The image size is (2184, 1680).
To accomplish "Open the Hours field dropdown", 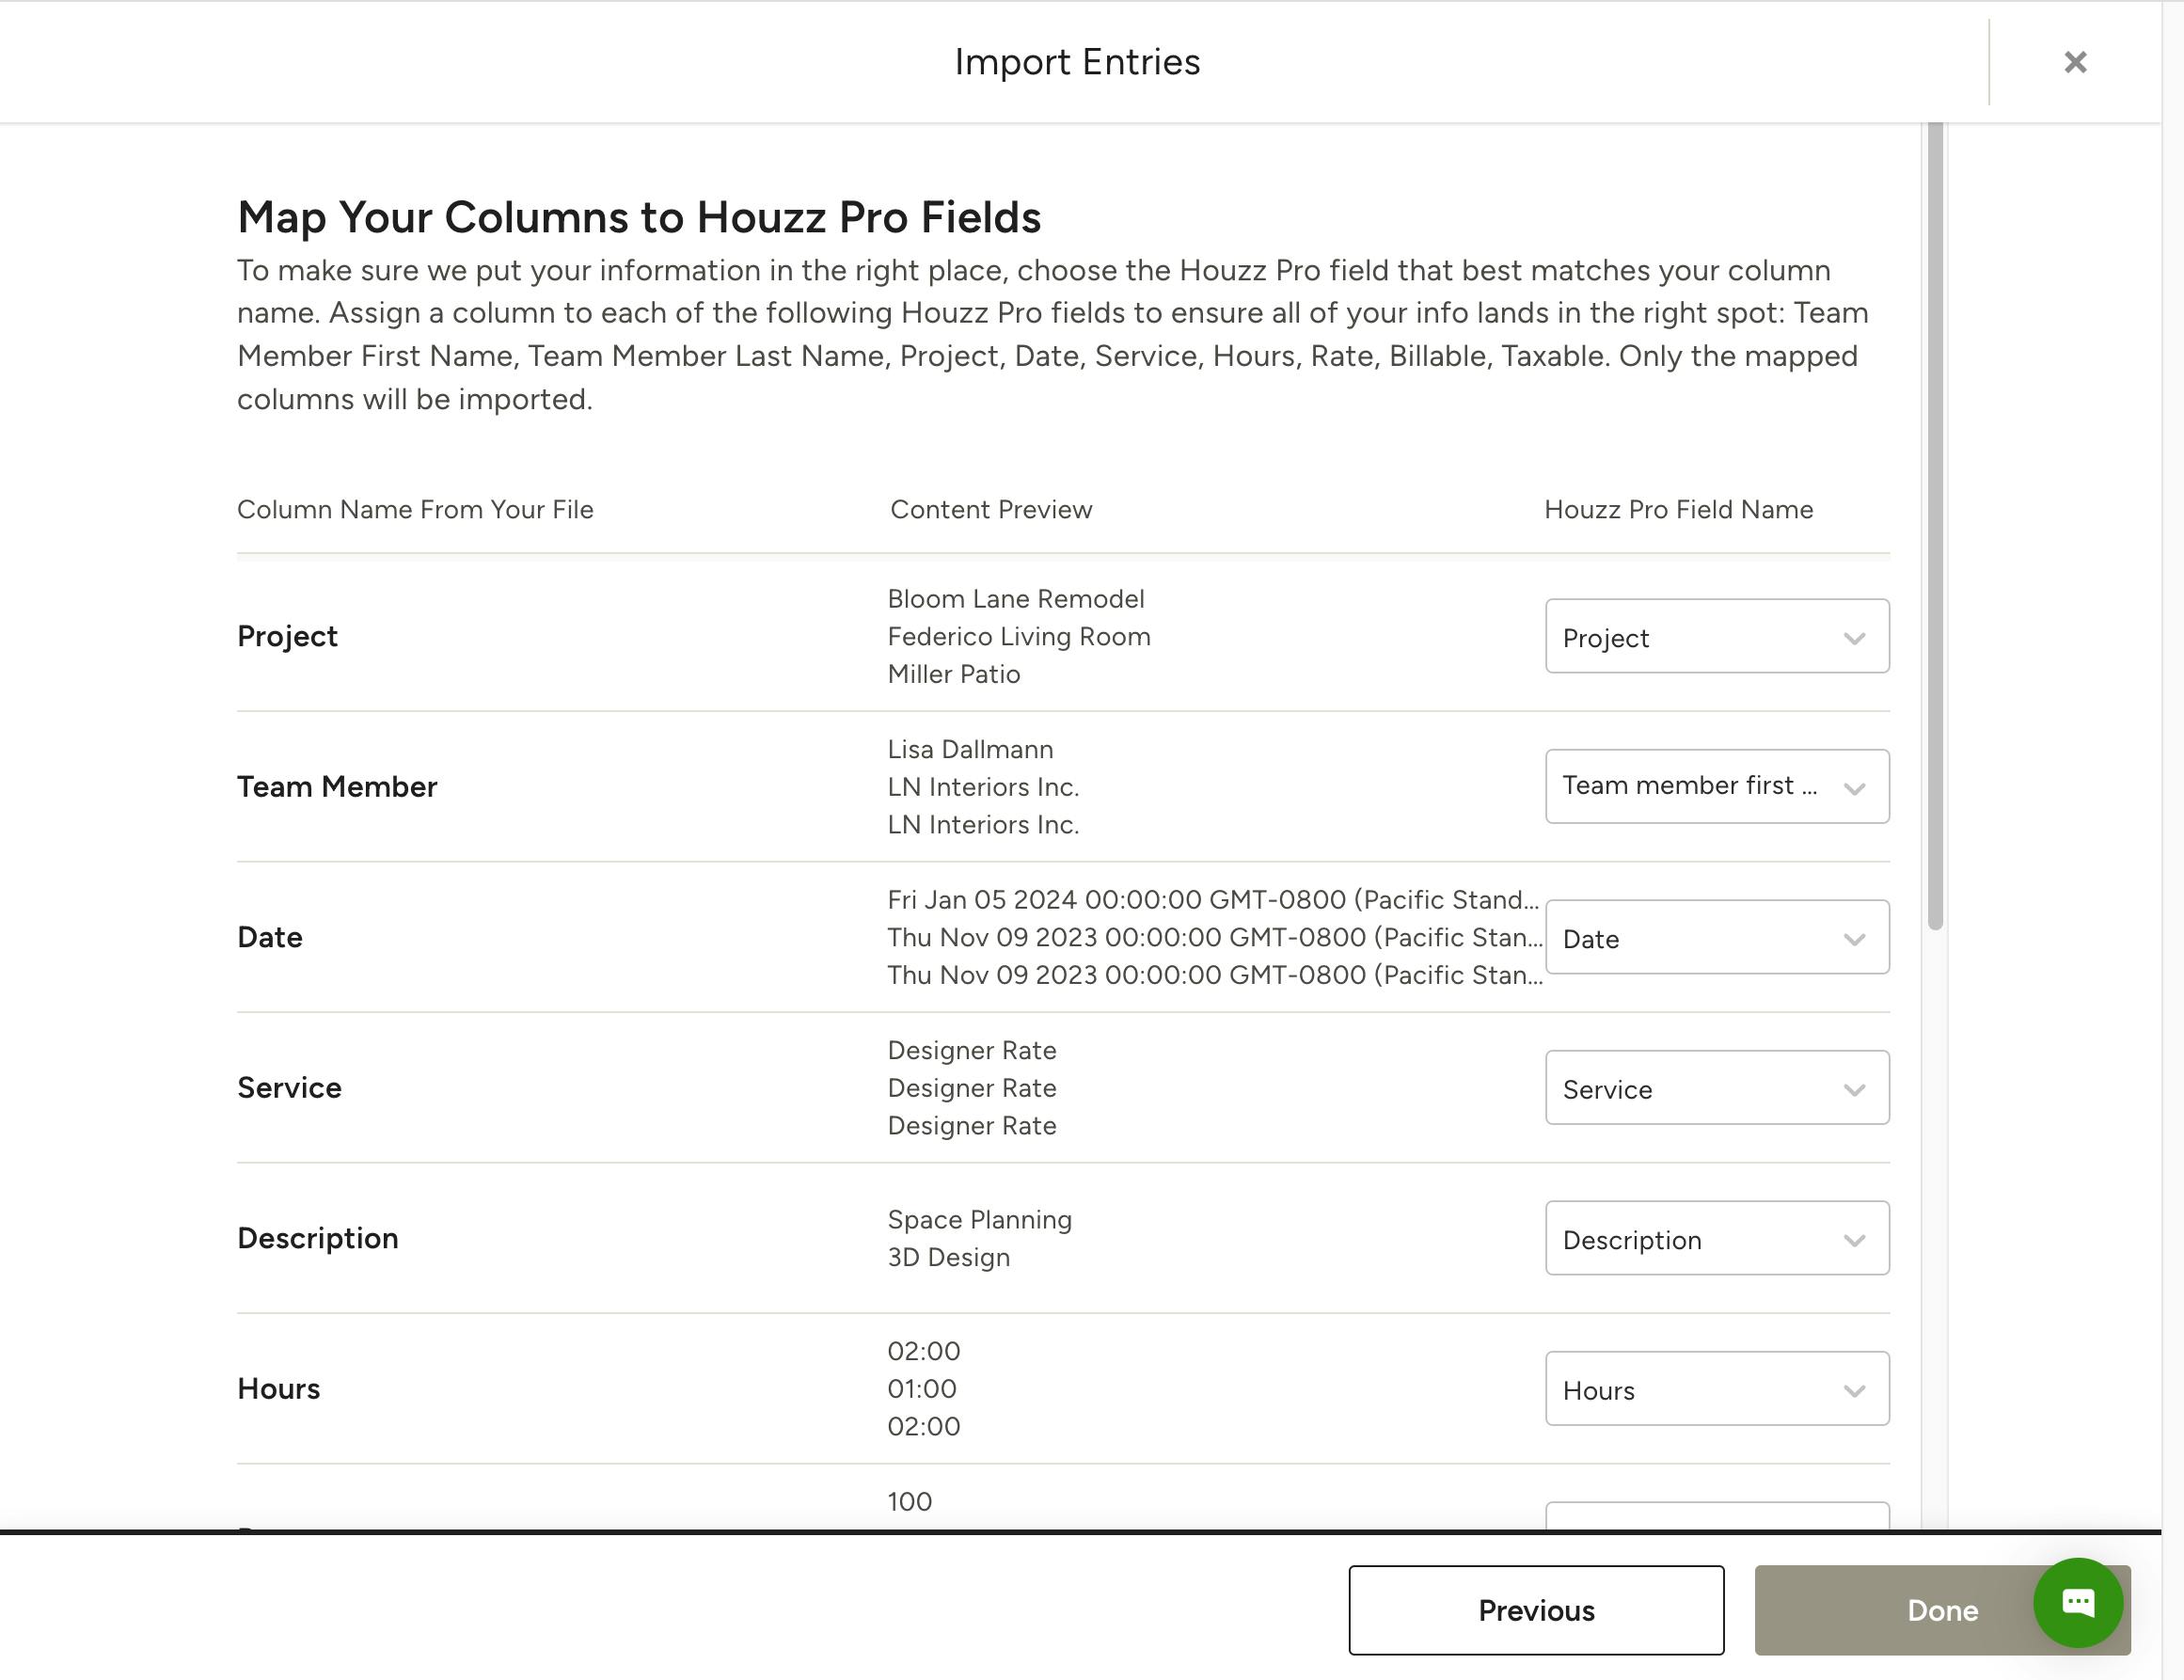I will click(1717, 1390).
